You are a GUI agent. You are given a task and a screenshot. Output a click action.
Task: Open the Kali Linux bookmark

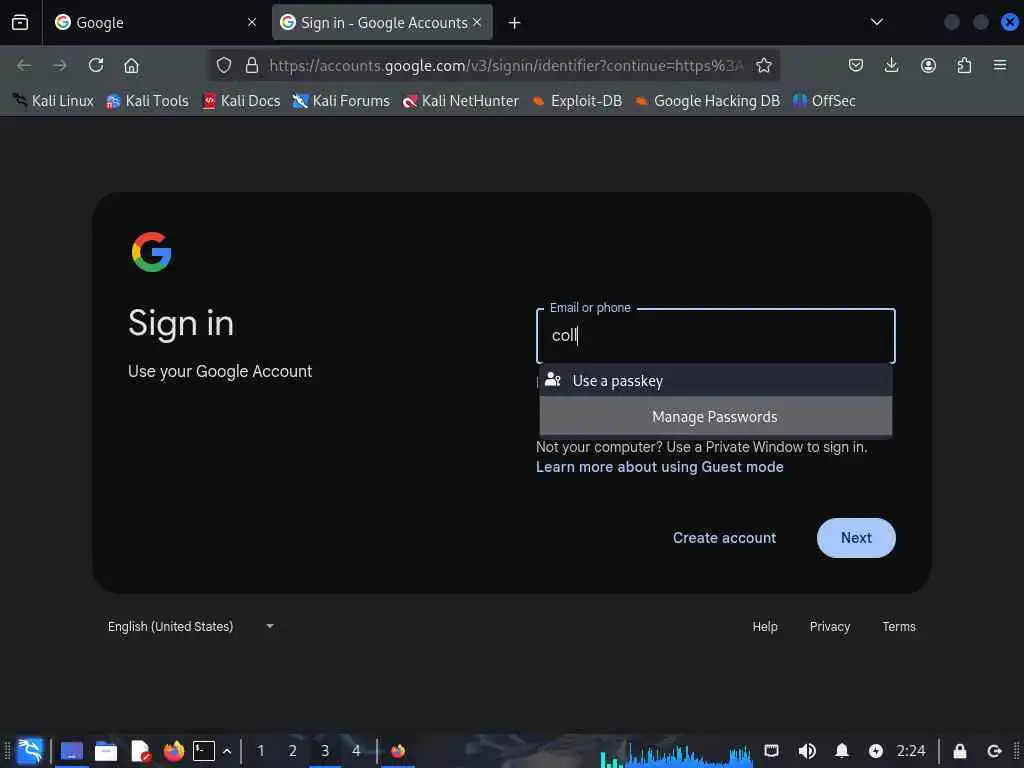coord(54,101)
